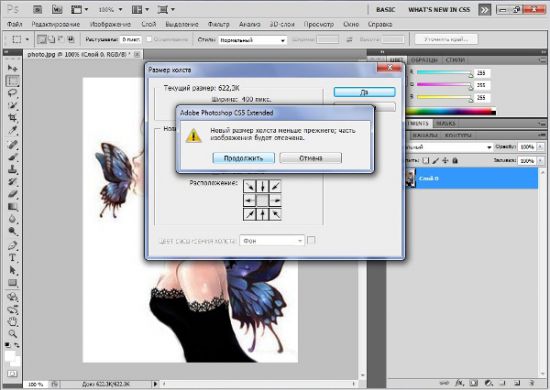The height and width of the screenshot is (390, 550).
Task: Pick a color from the spectrum ramp
Action: pos(451,112)
